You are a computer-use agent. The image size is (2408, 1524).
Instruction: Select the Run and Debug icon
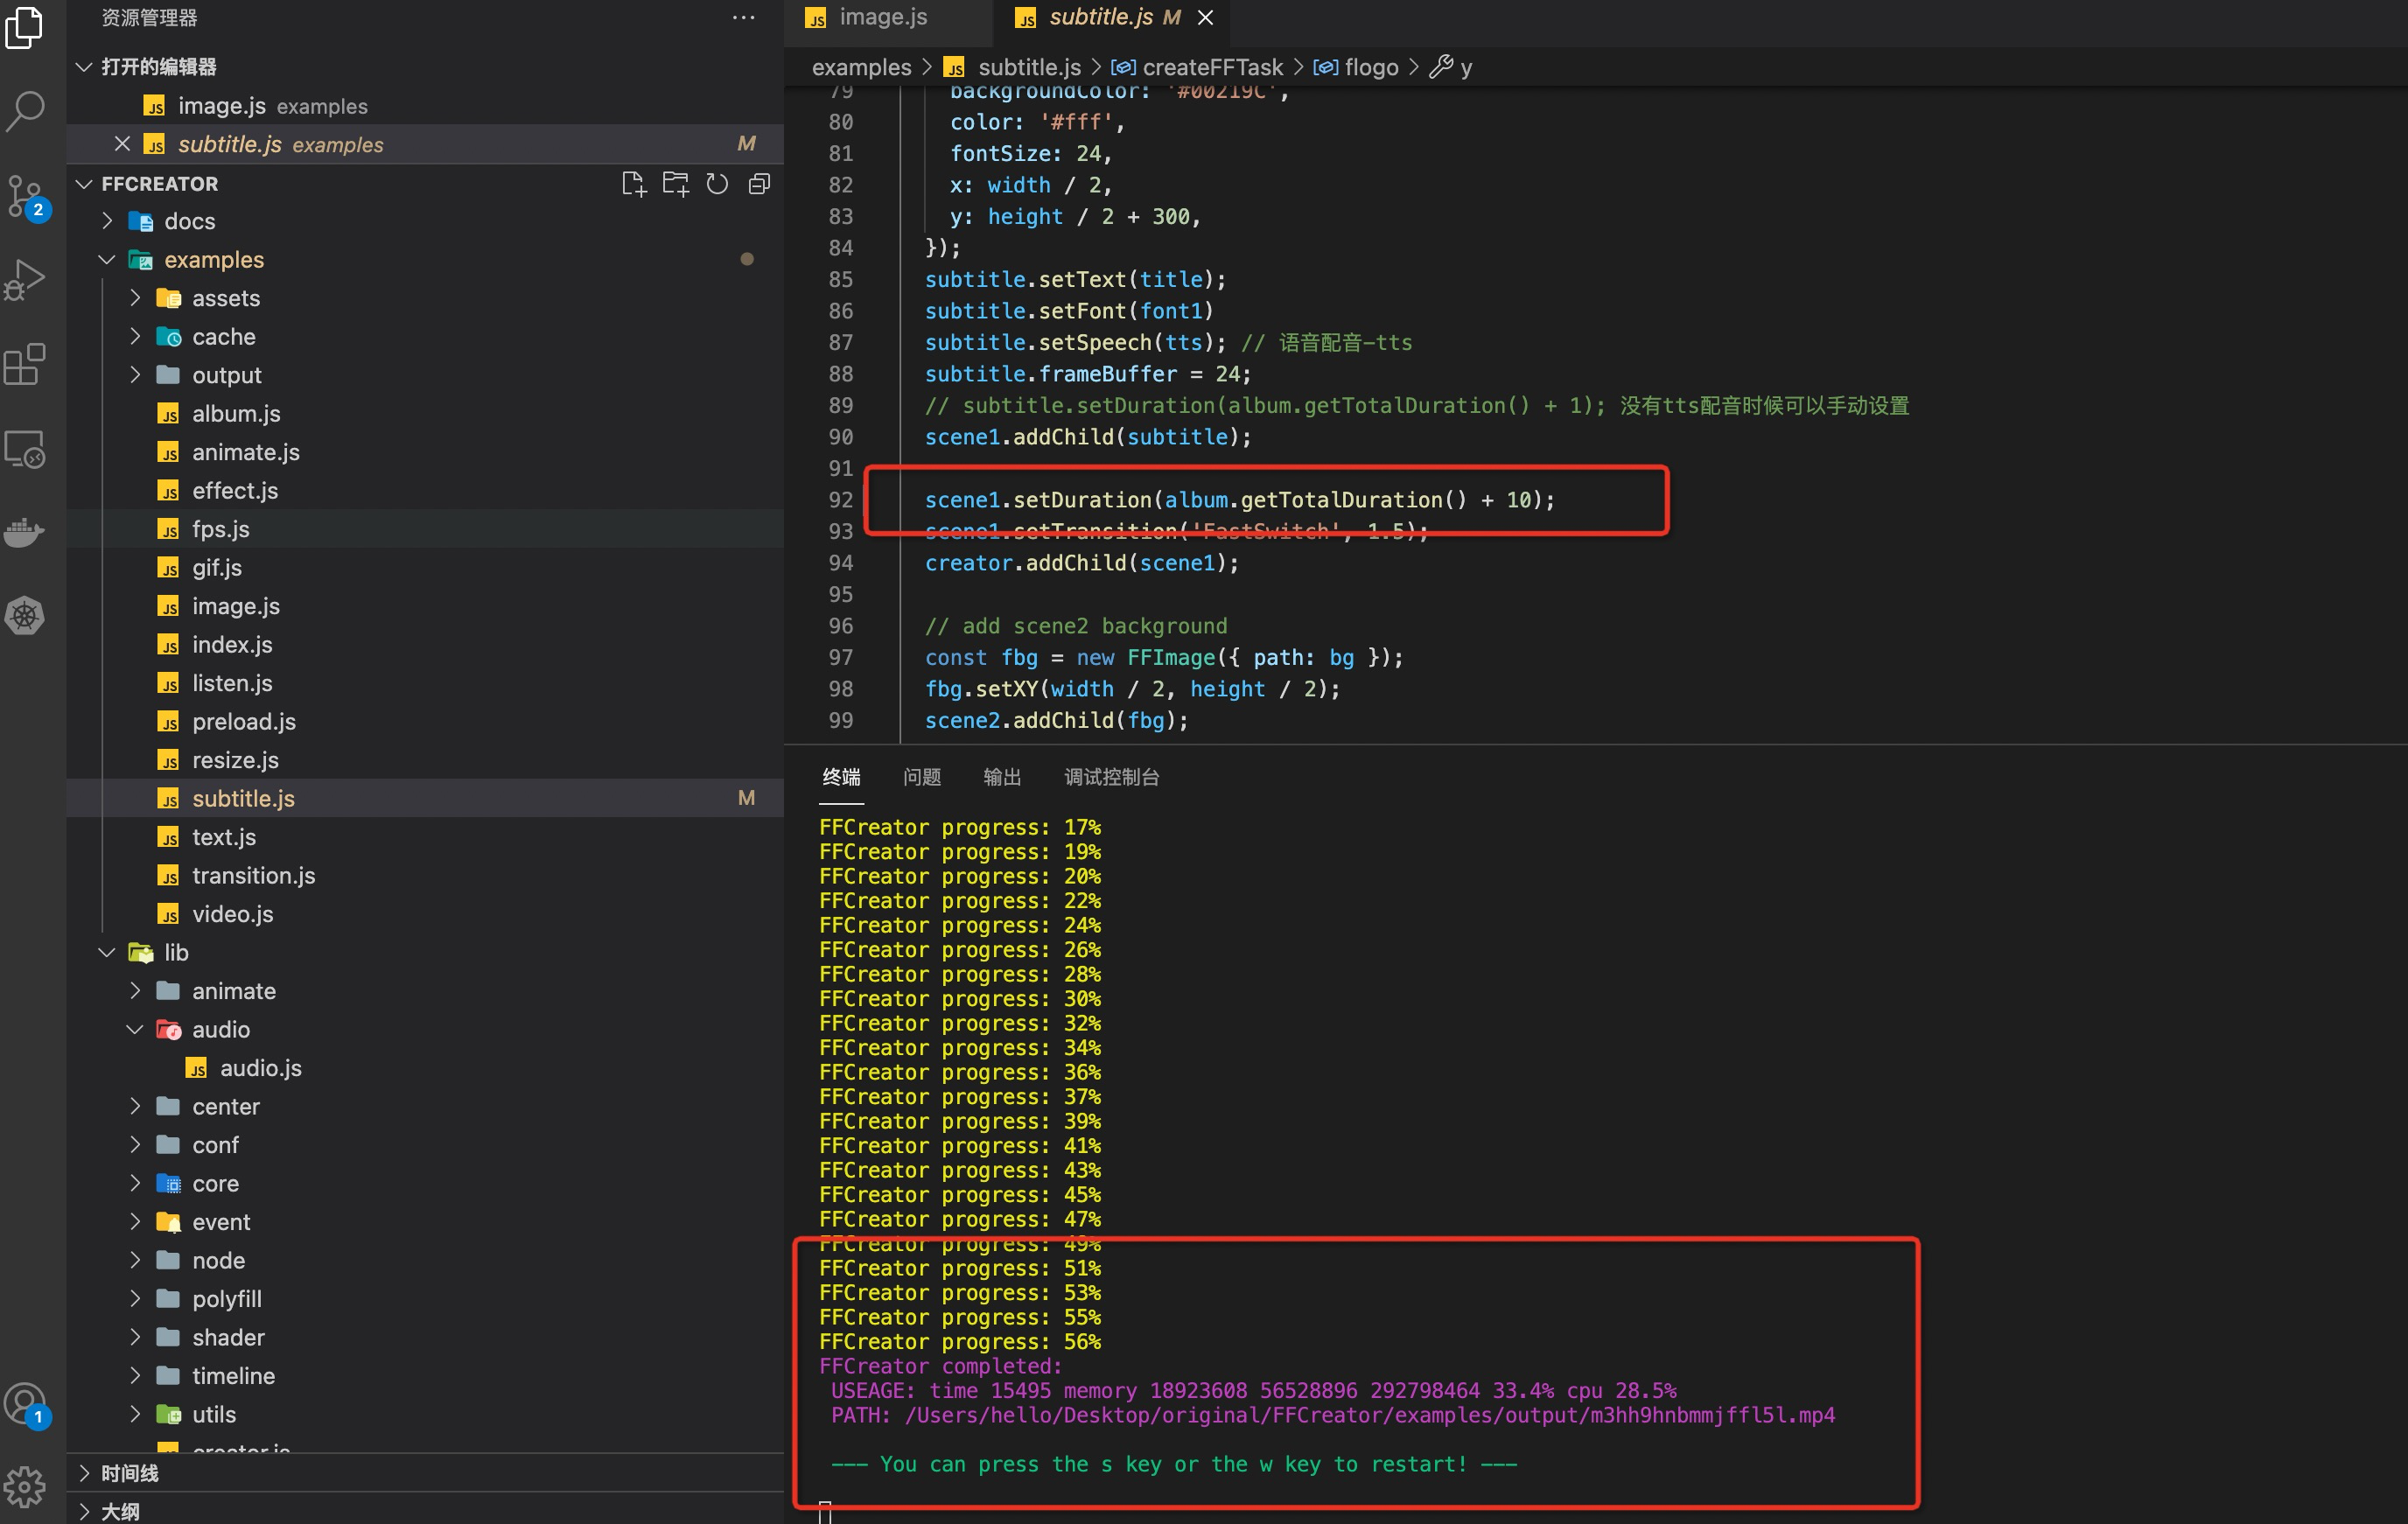coord(25,279)
